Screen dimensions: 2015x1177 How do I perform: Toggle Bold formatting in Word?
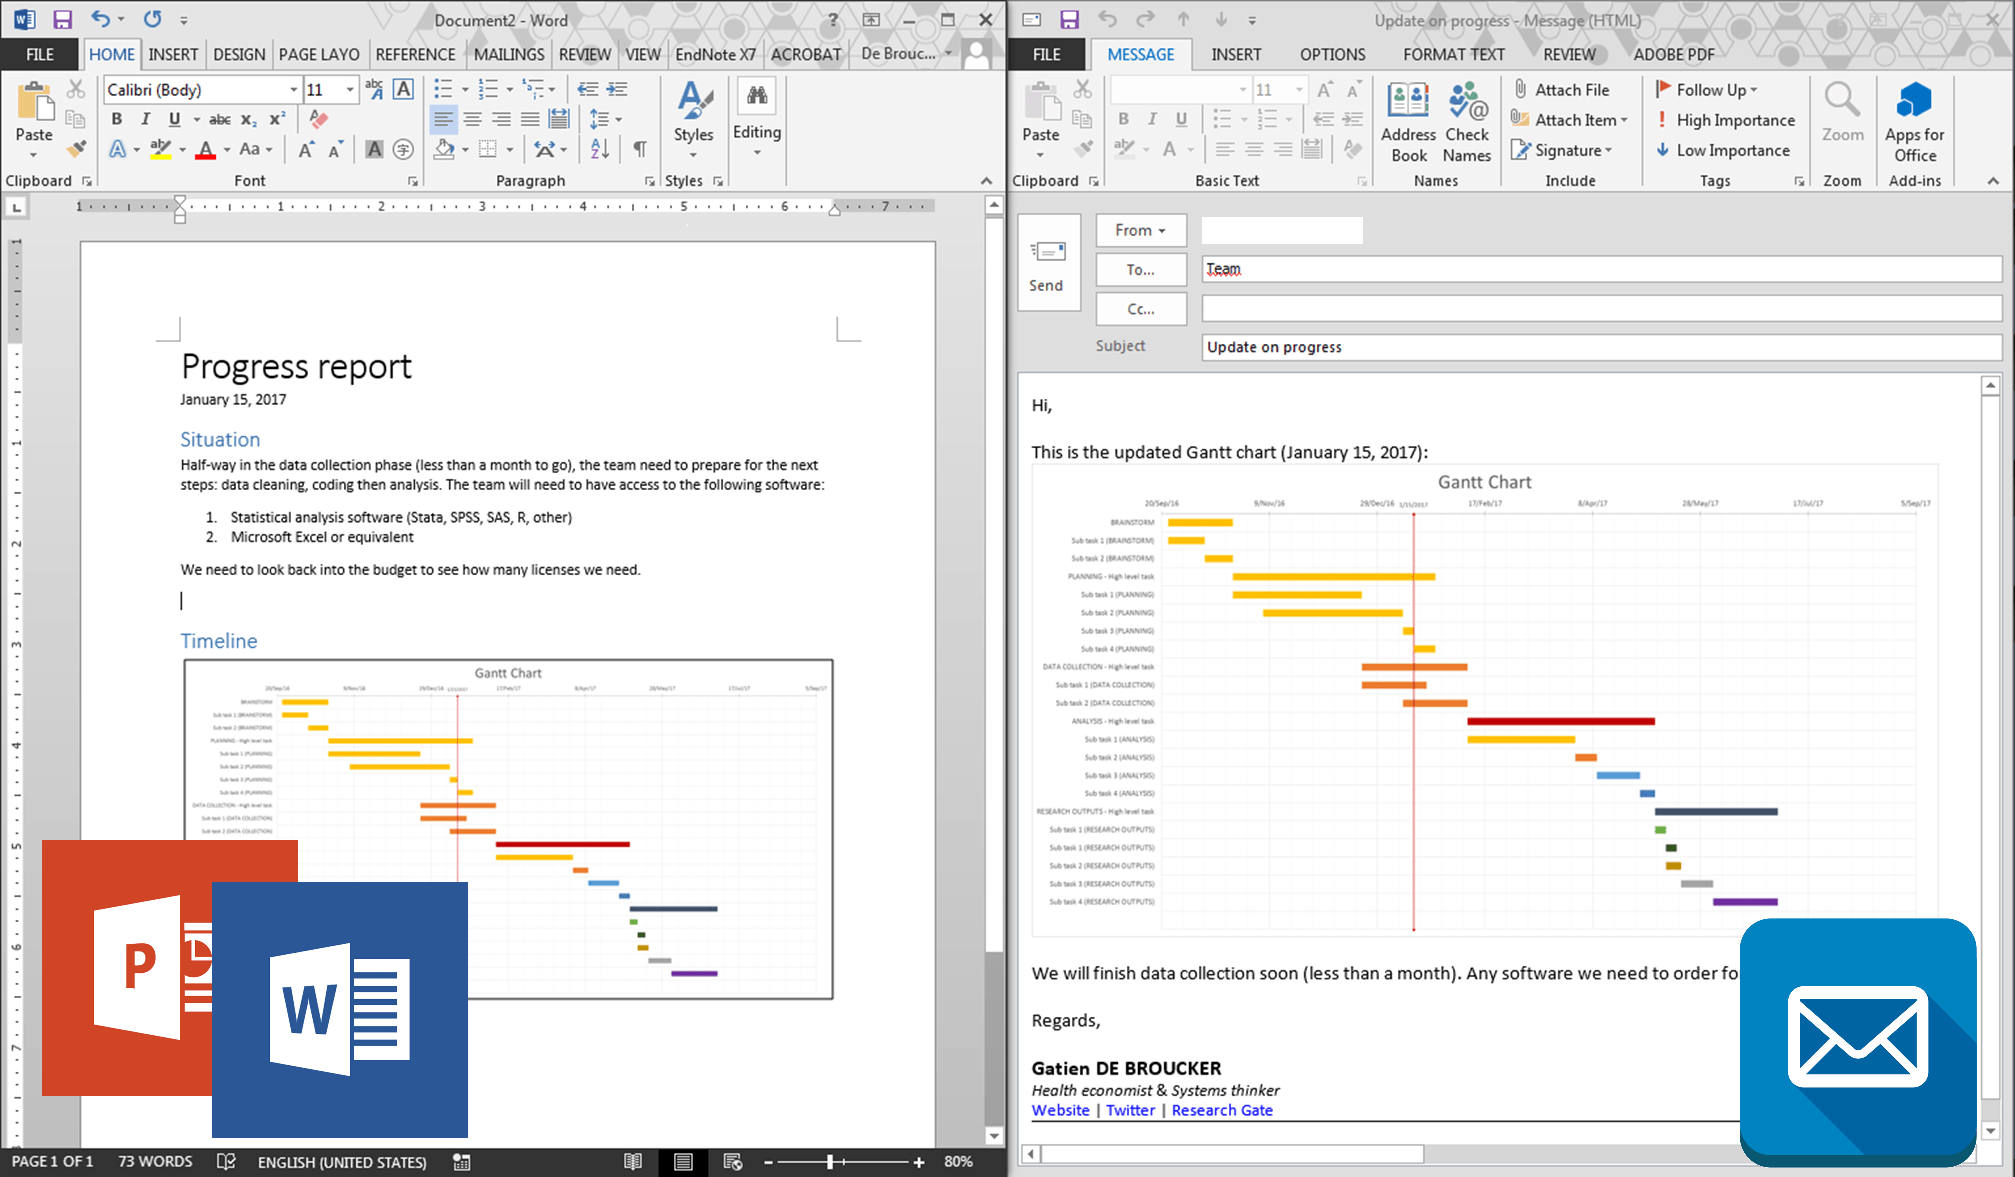117,119
